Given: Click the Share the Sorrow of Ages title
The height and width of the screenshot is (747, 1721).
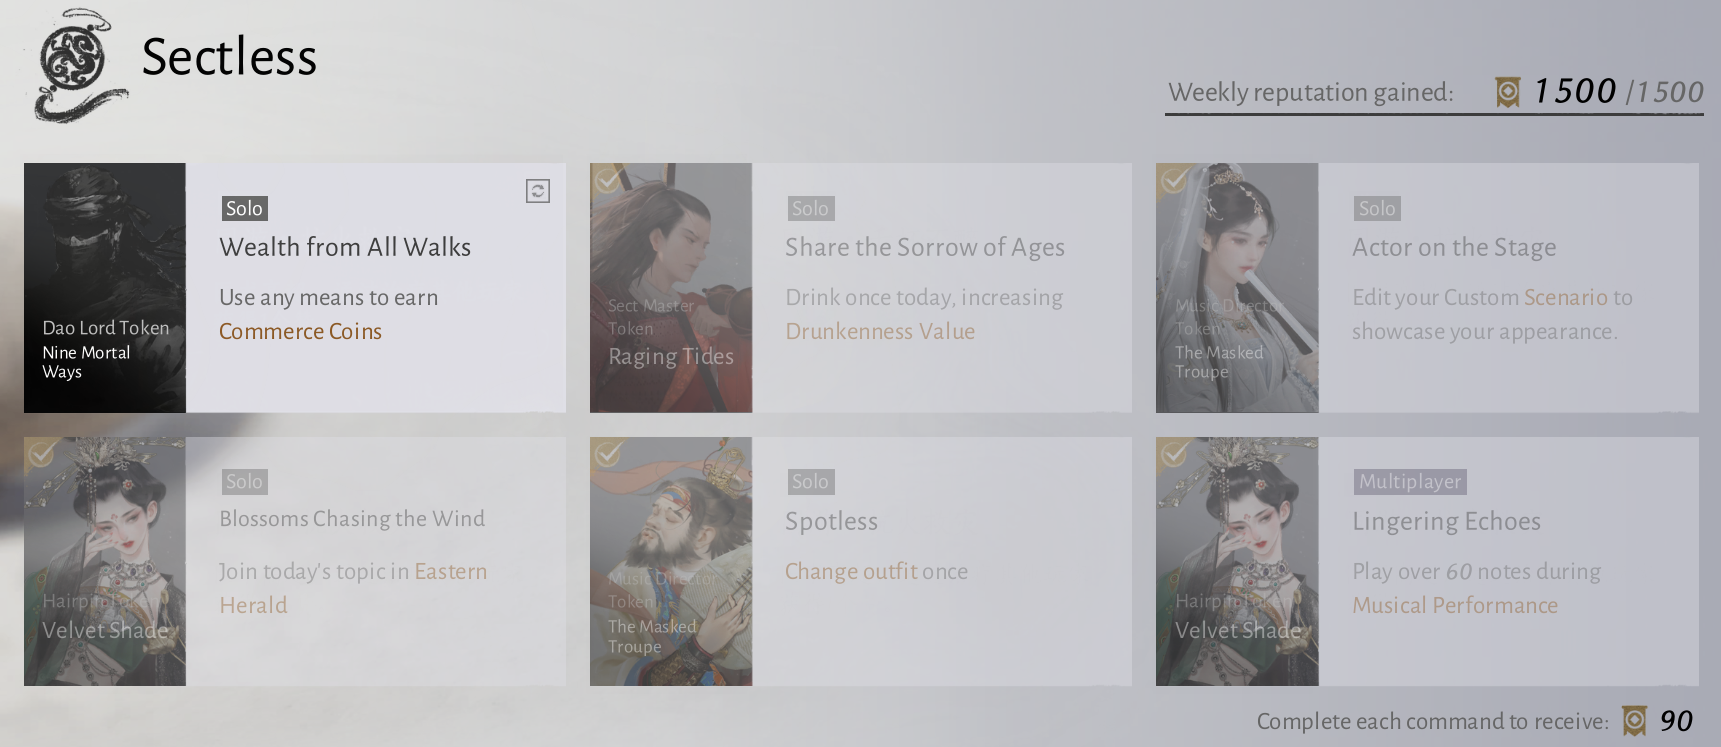Looking at the screenshot, I should pyautogui.click(x=924, y=247).
